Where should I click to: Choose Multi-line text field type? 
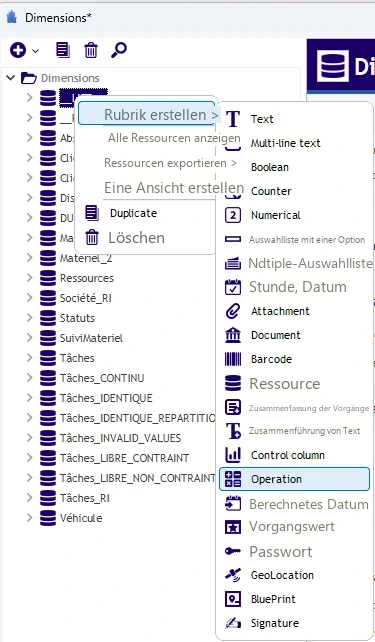tap(285, 143)
